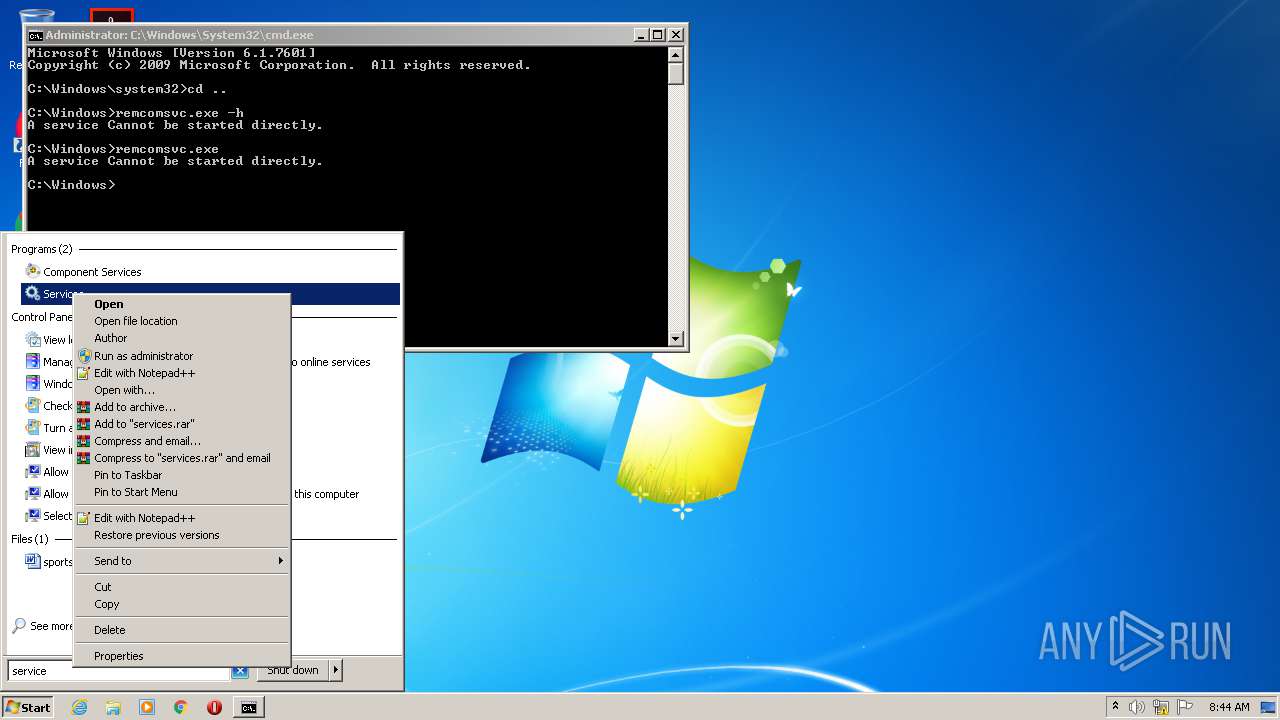This screenshot has height=720, width=1280.
Task: Open Internet Explorer from the taskbar
Action: pyautogui.click(x=80, y=707)
